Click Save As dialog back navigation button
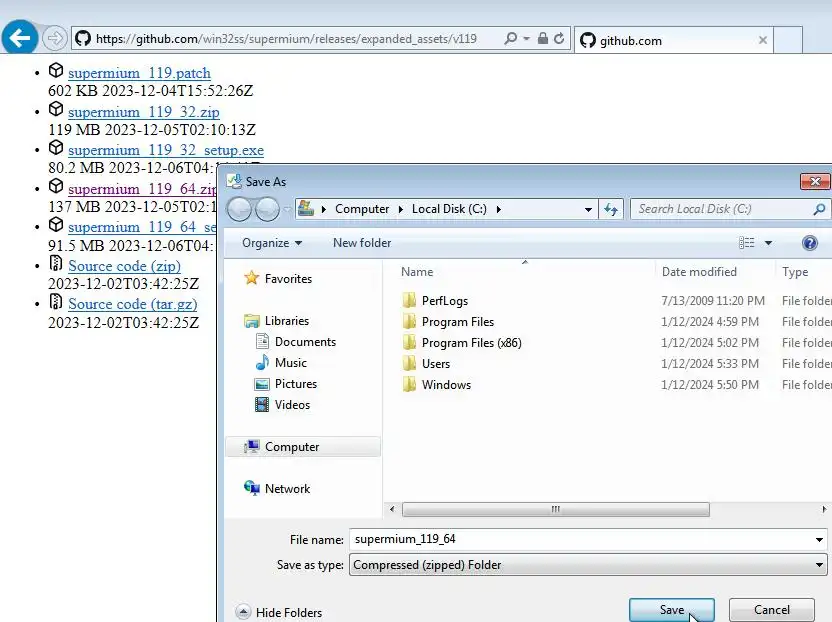Viewport: 832px width, 622px height. (239, 209)
